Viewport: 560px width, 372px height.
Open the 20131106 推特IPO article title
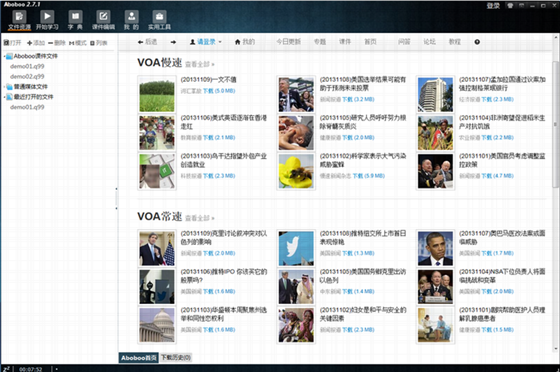[x=224, y=276]
